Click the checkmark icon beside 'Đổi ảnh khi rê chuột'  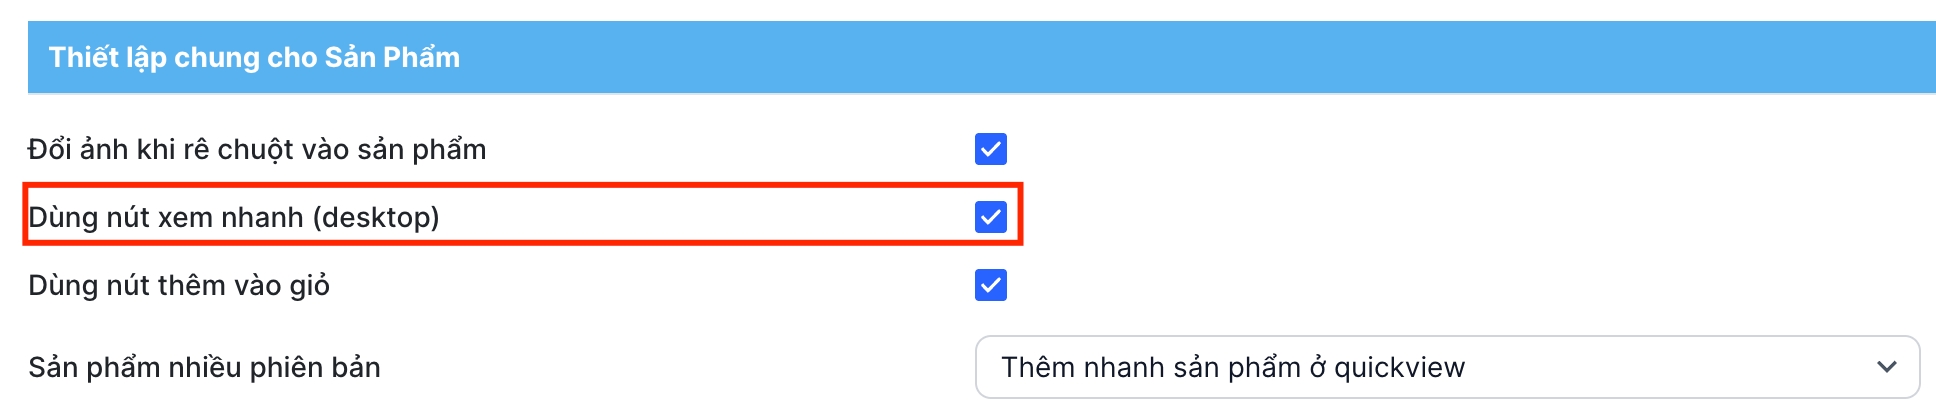(x=990, y=149)
